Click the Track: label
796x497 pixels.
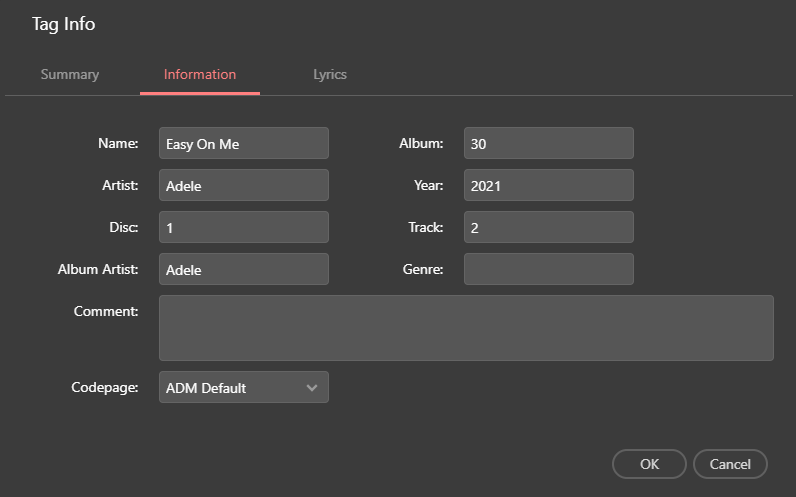426,227
